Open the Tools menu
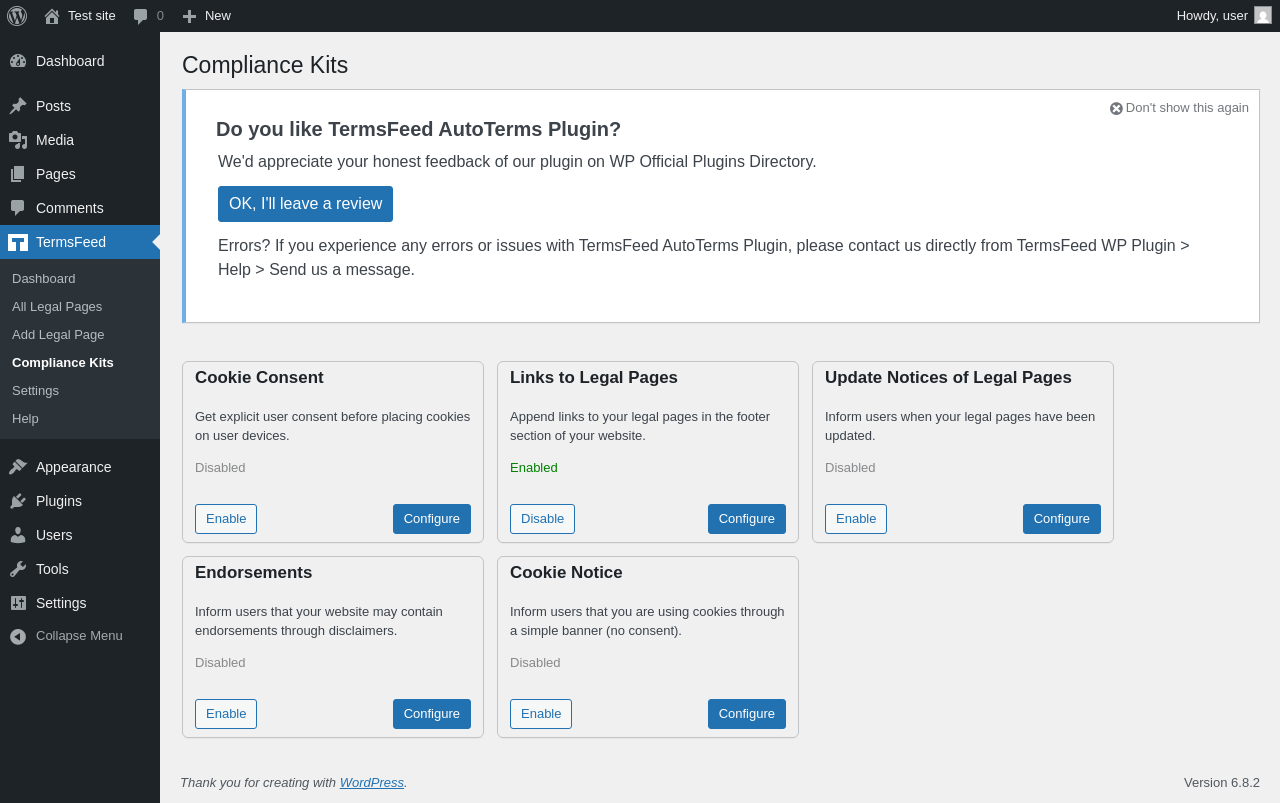1280x803 pixels. point(80,569)
